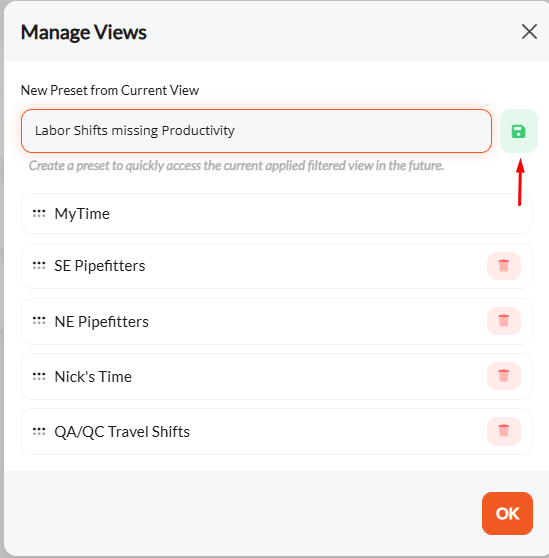Focus the new preset name field
This screenshot has height=558, width=549.
point(256,131)
